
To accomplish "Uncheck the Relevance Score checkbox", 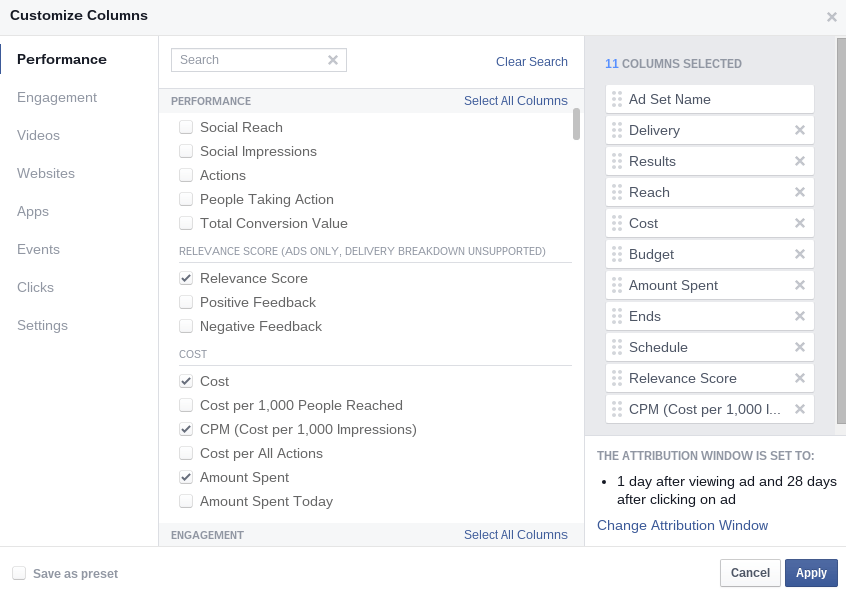I will [x=186, y=278].
